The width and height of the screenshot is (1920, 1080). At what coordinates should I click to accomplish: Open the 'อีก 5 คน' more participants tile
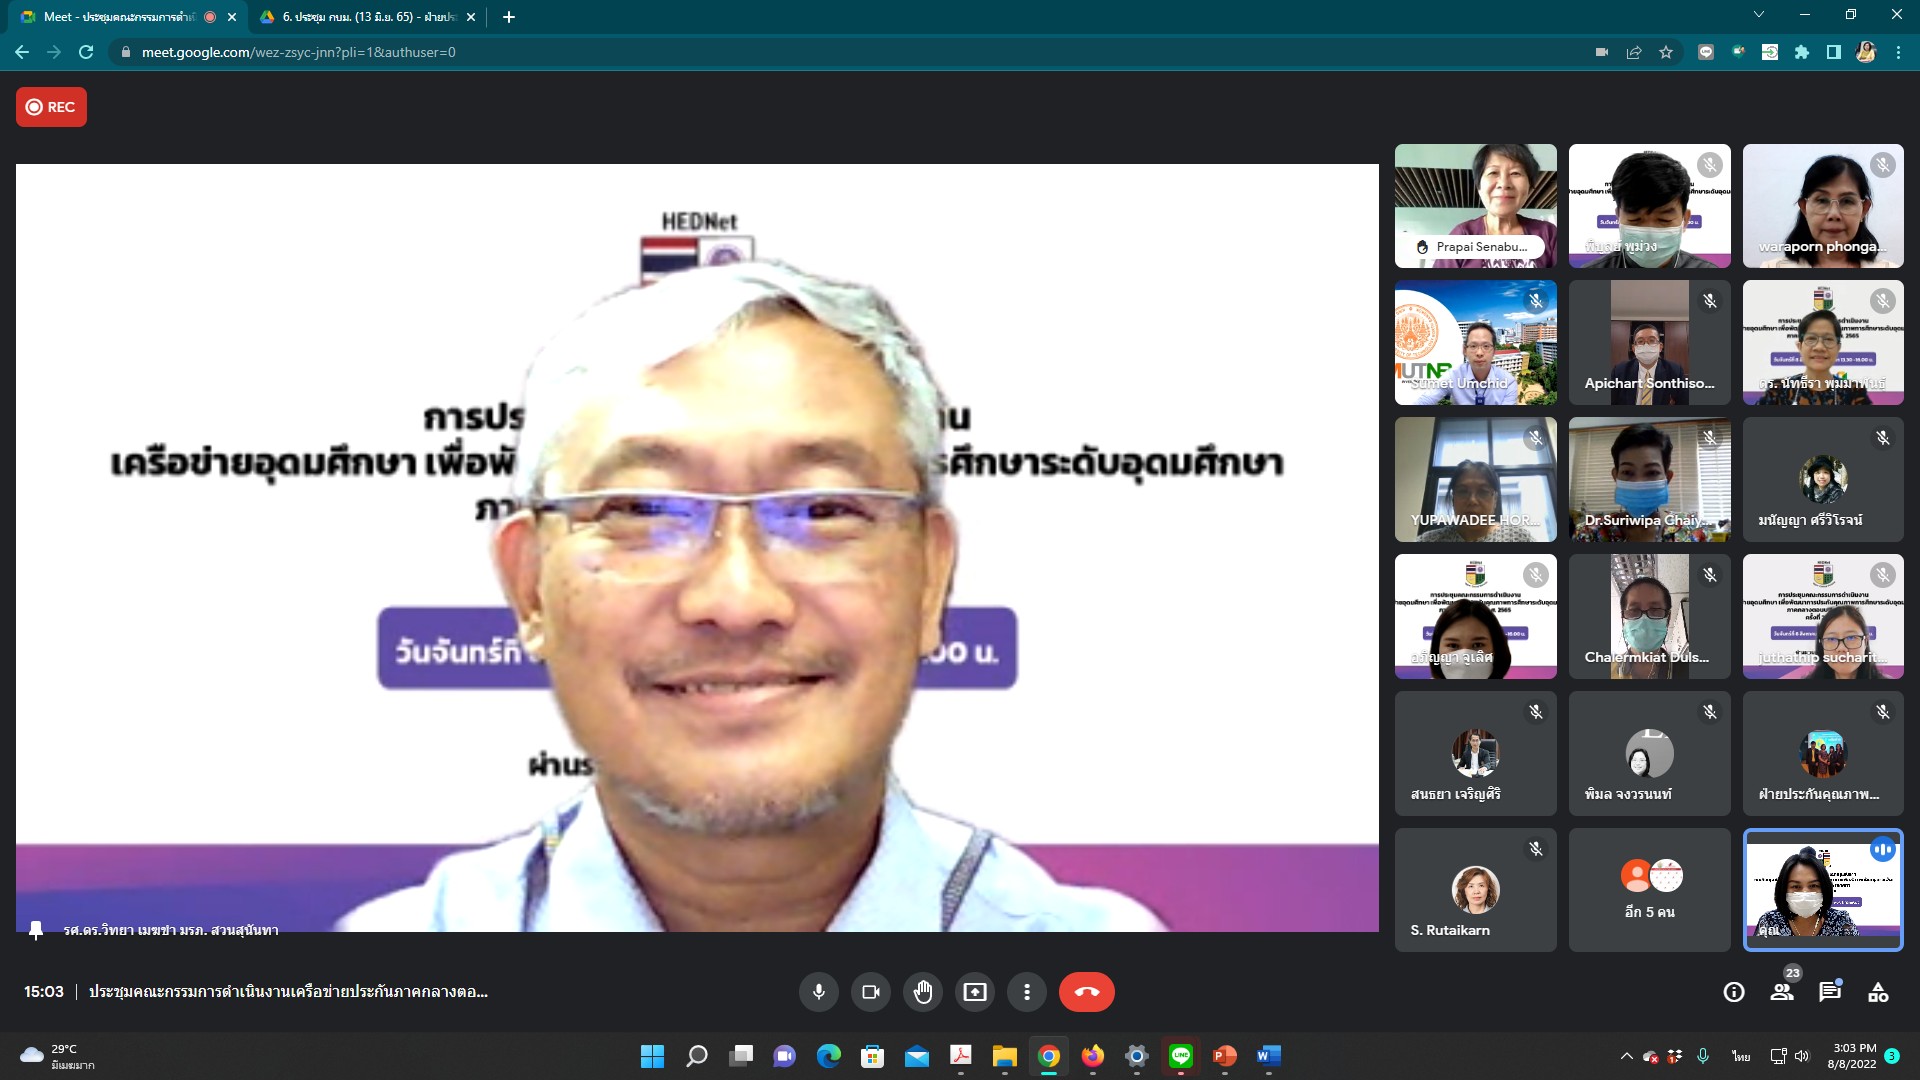pyautogui.click(x=1649, y=890)
